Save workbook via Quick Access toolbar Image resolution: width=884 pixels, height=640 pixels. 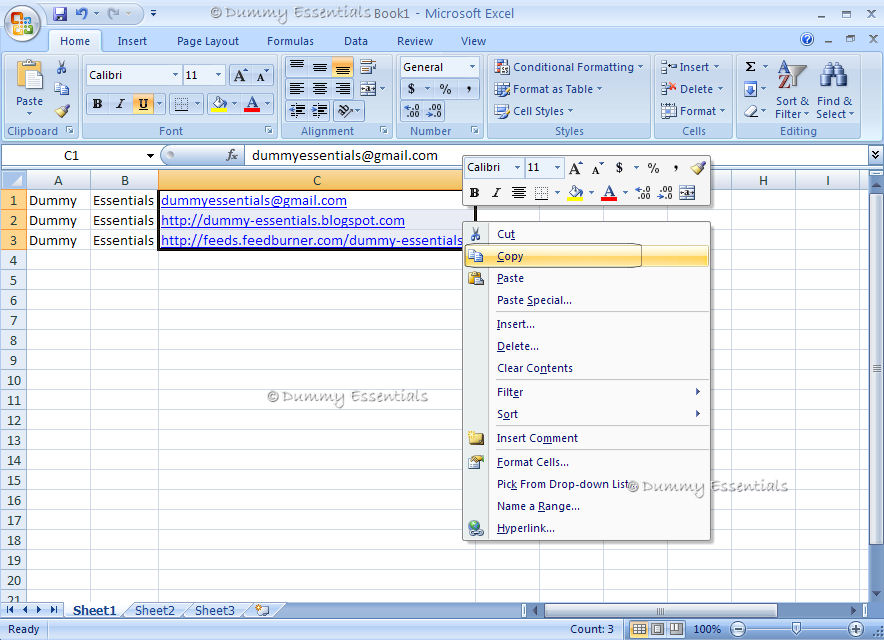pyautogui.click(x=60, y=14)
